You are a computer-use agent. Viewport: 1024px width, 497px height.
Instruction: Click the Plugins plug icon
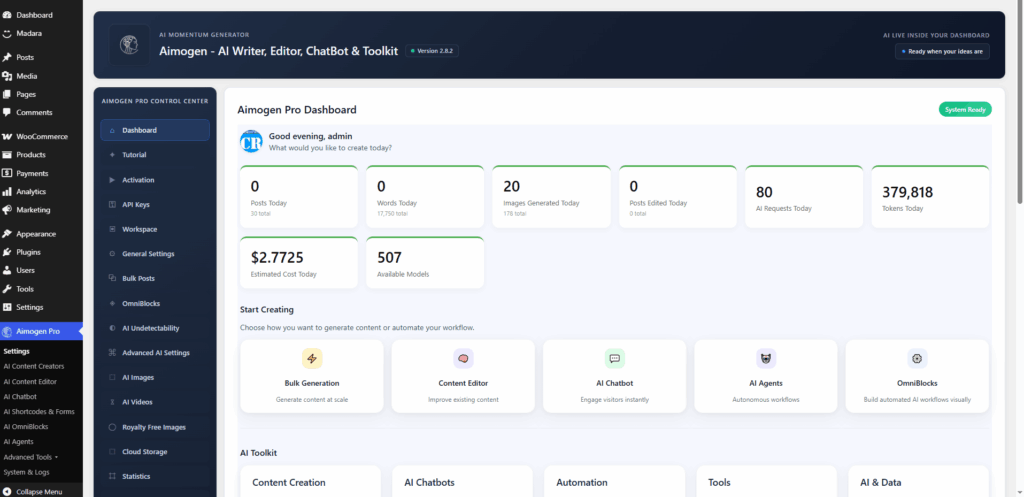point(7,252)
